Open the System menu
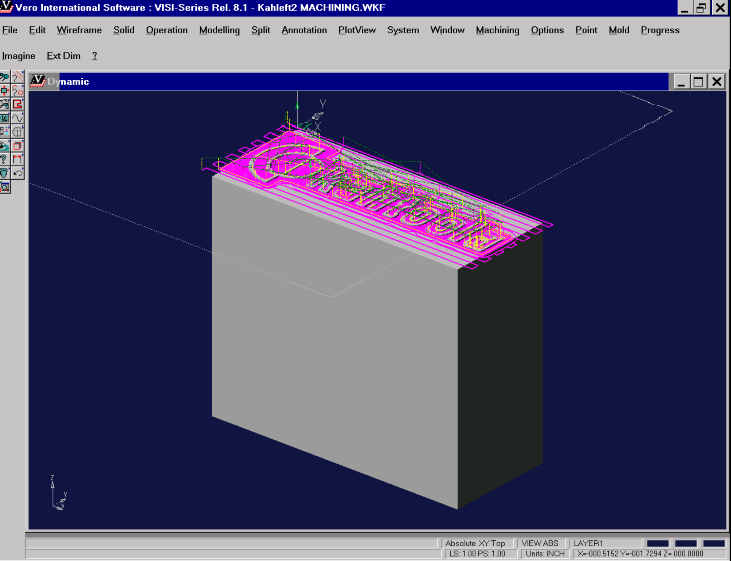 403,30
